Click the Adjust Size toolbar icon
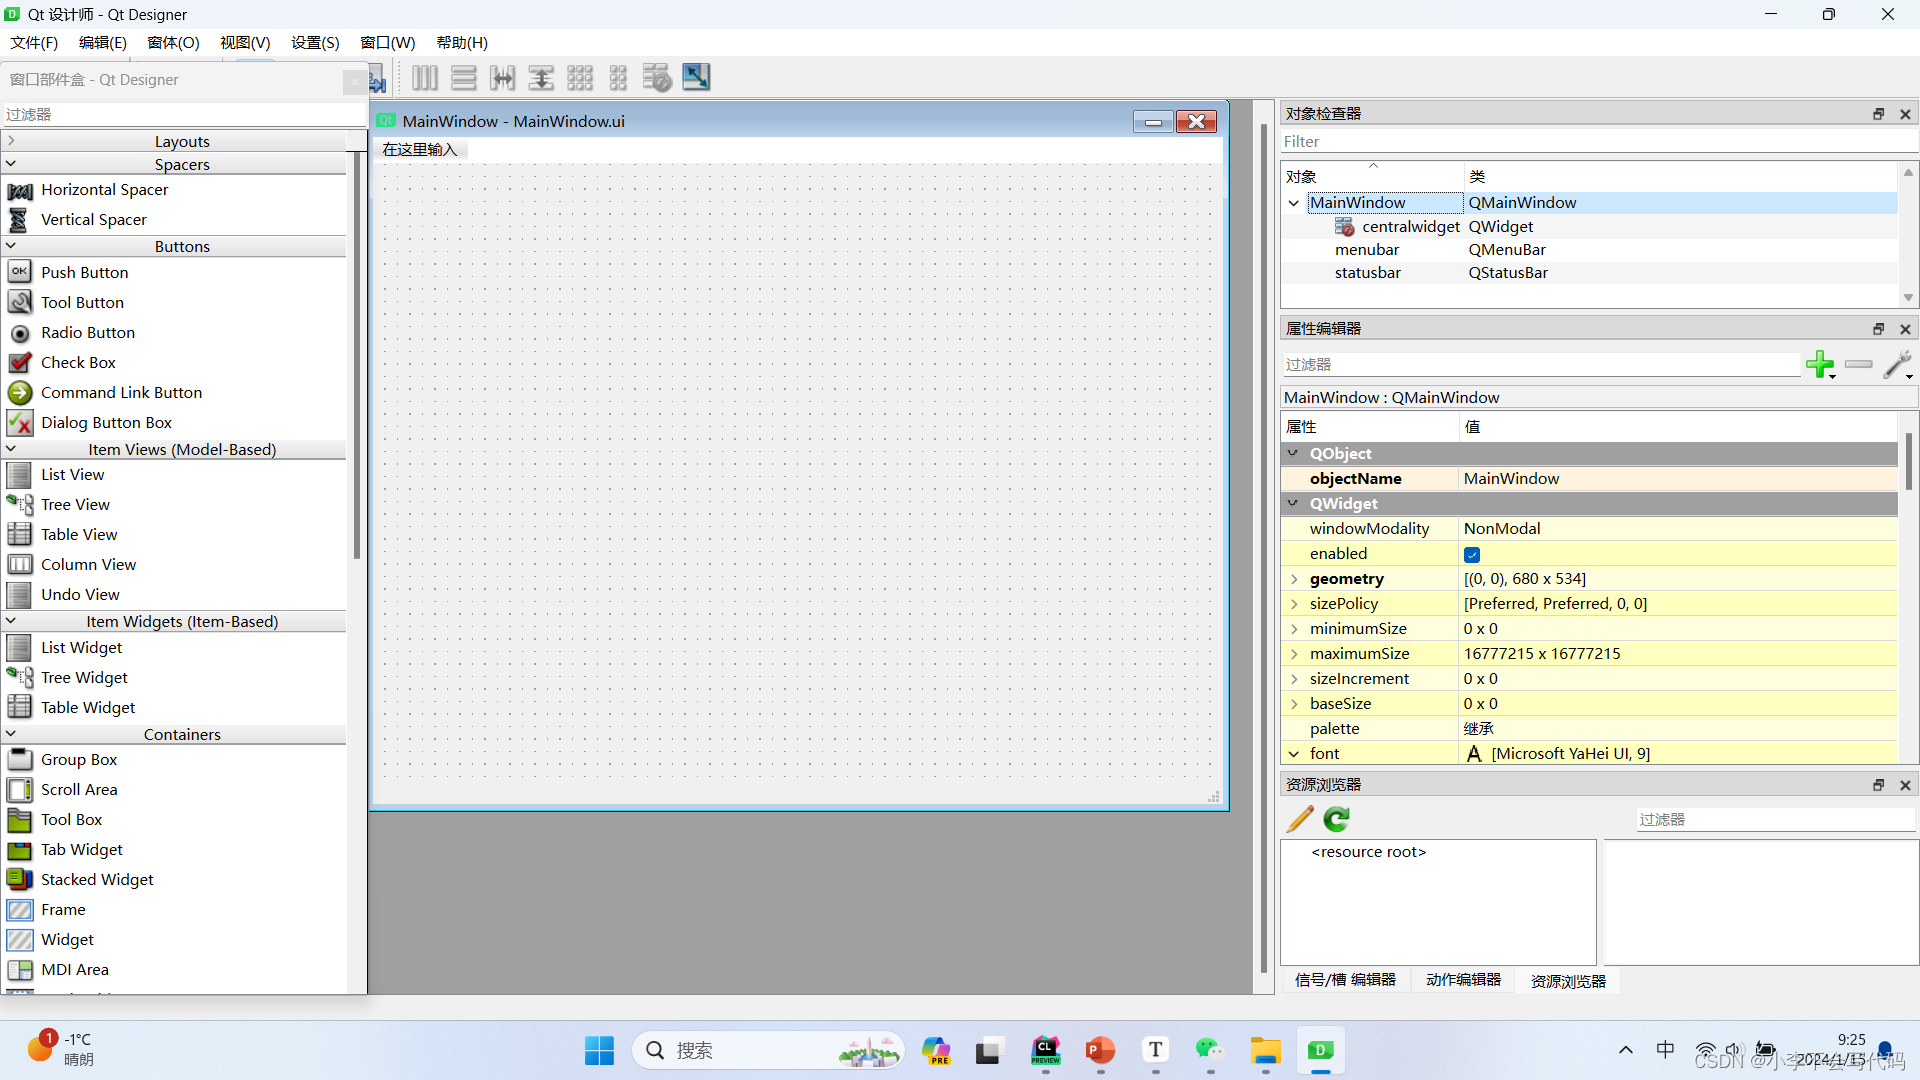 click(x=696, y=77)
